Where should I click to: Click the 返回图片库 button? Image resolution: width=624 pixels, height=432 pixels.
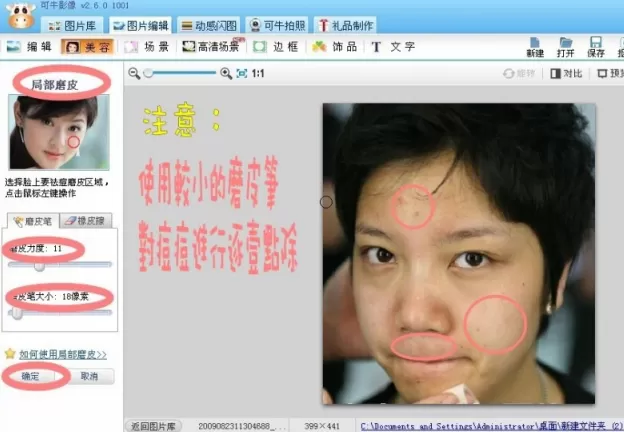point(153,426)
